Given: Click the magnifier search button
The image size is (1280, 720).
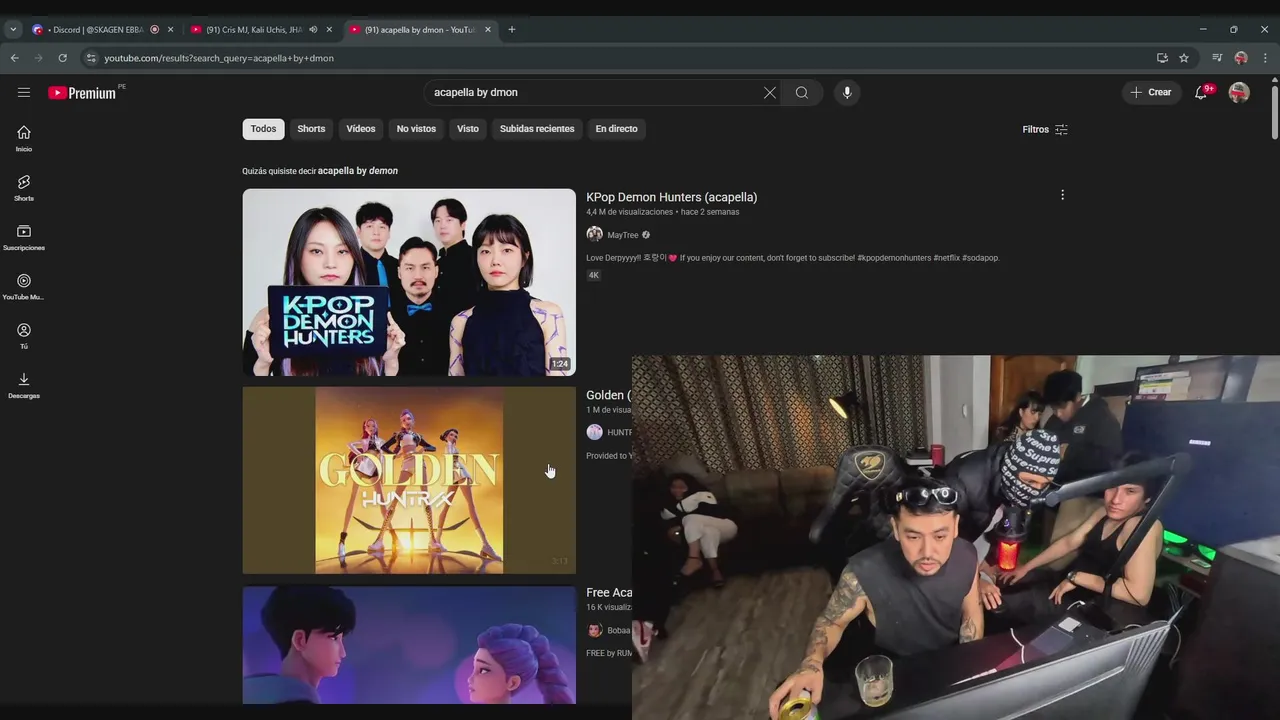Looking at the screenshot, I should click(802, 92).
